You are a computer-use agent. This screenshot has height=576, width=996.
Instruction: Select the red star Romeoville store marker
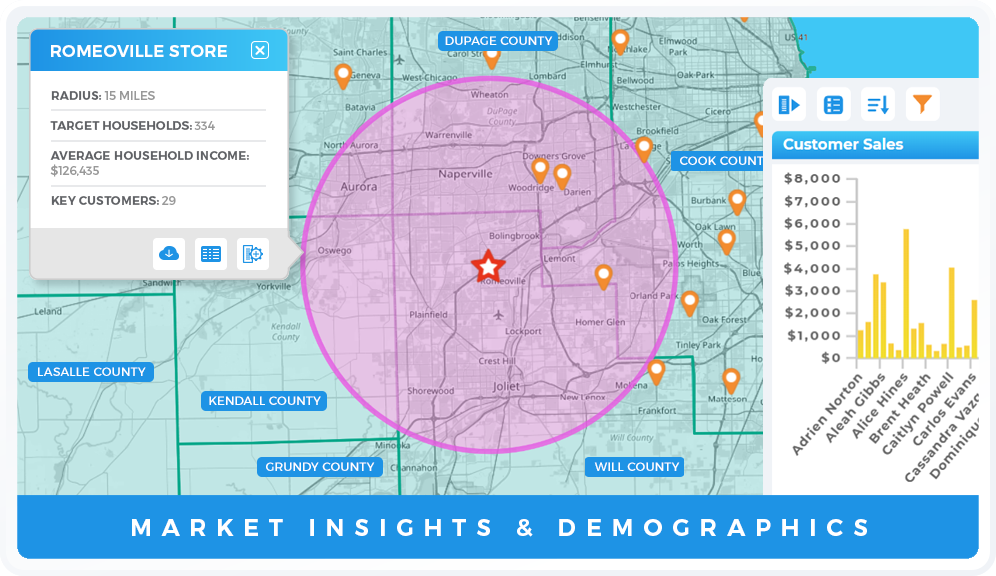(x=488, y=267)
